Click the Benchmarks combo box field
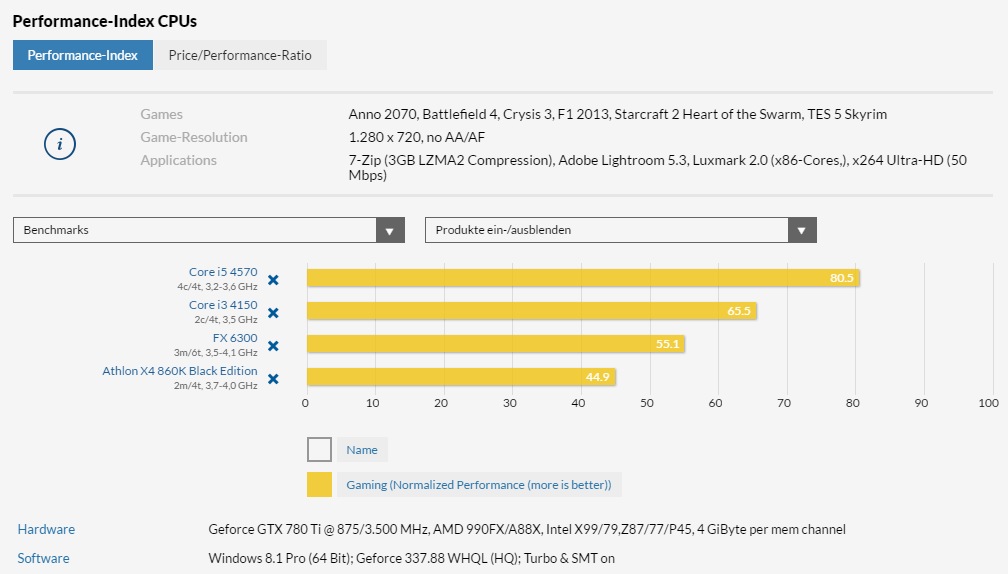Viewport: 1008px width, 574px height. 209,230
